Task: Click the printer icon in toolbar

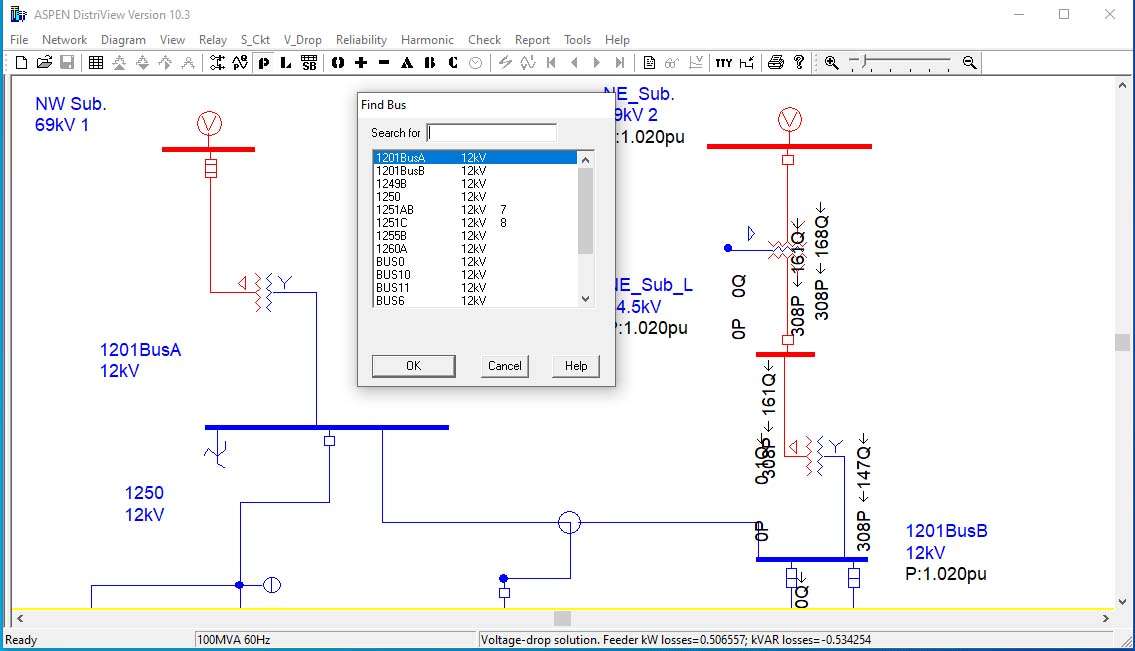Action: (x=775, y=62)
